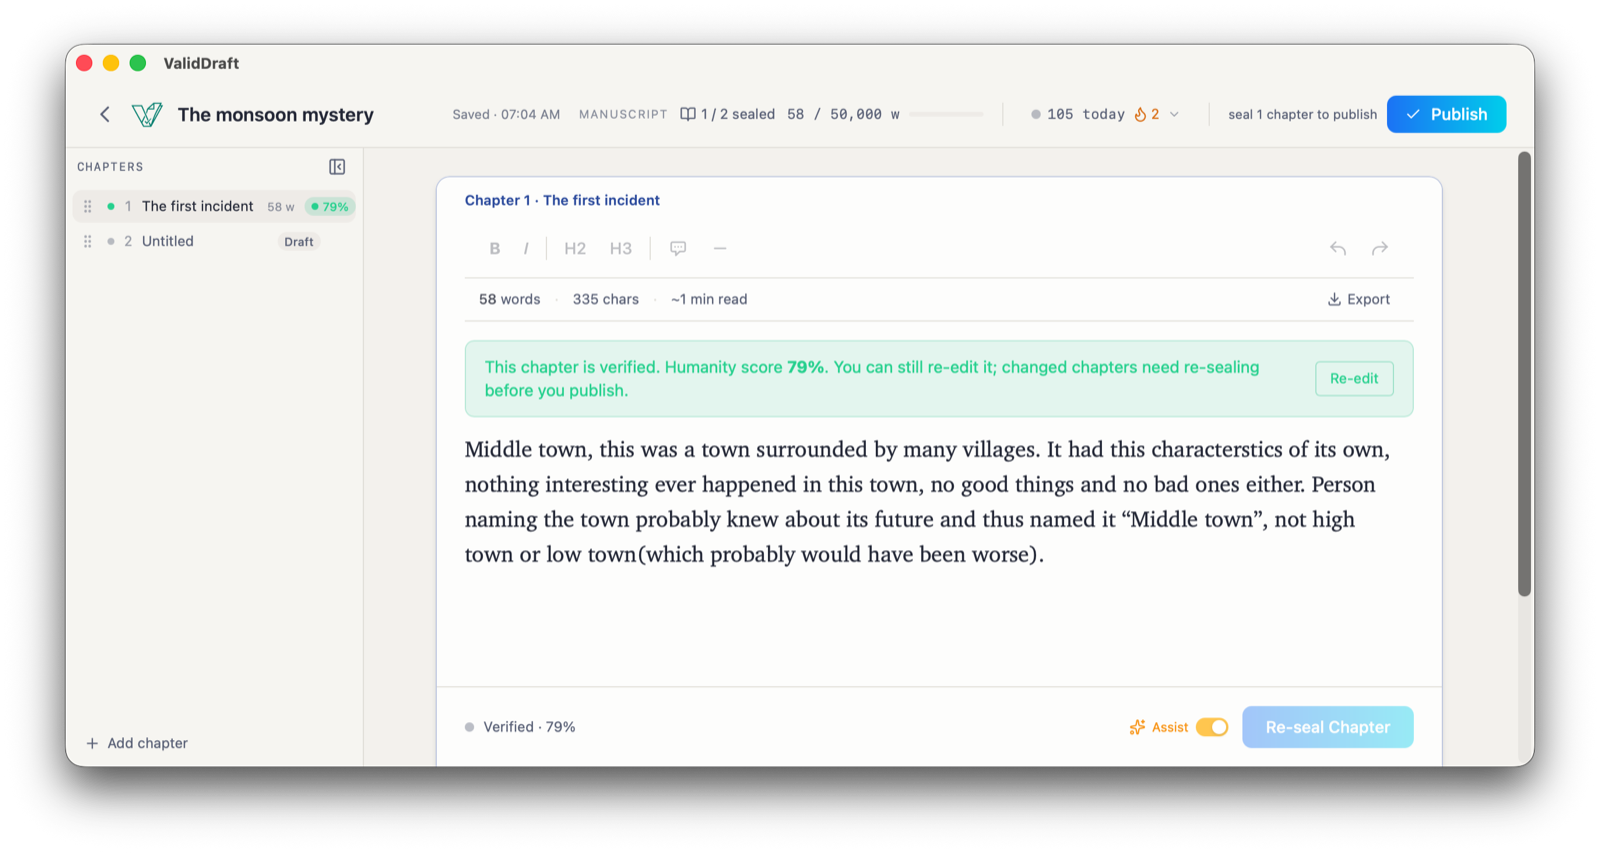Click the manuscript word count progress bar
Image resolution: width=1600 pixels, height=853 pixels.
pos(946,114)
